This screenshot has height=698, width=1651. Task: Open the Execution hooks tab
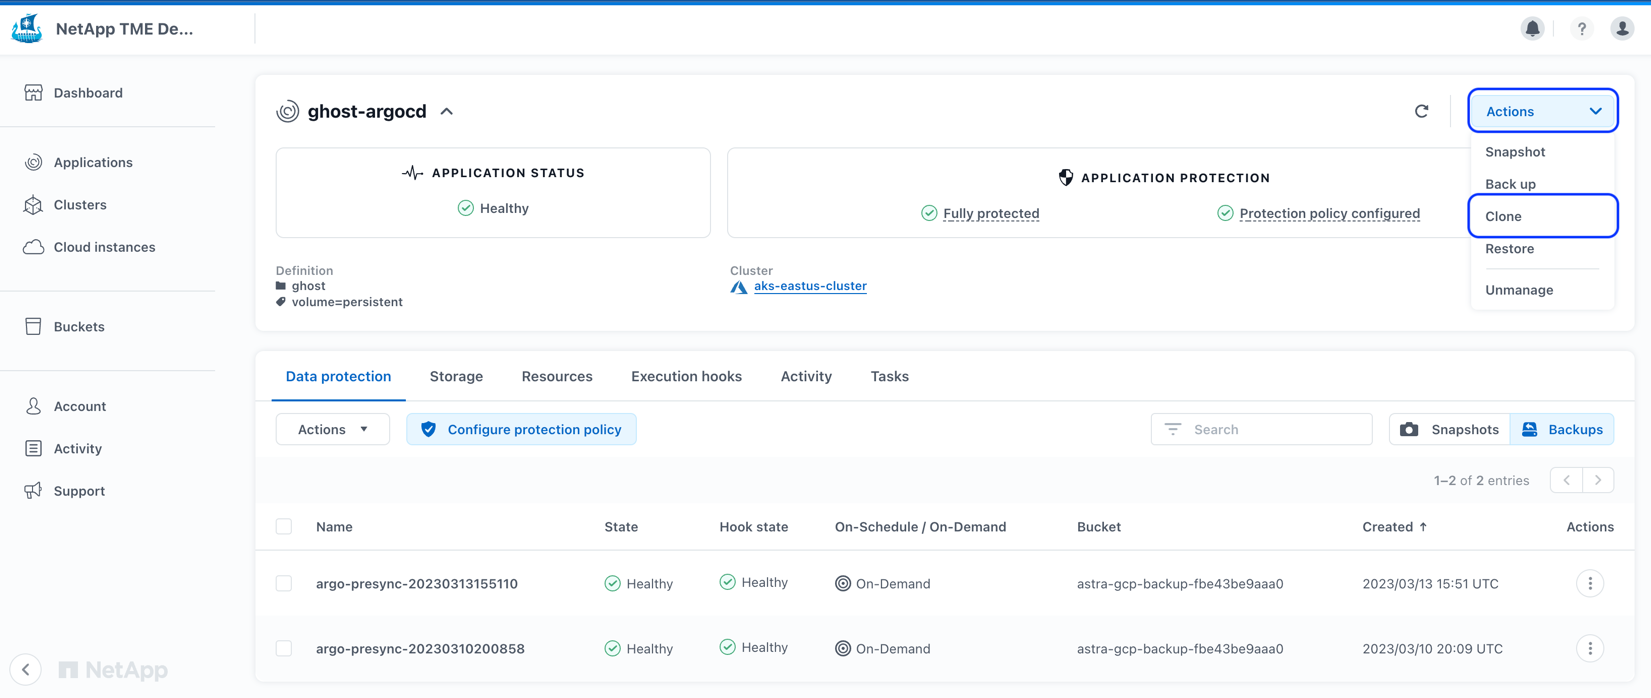point(686,377)
